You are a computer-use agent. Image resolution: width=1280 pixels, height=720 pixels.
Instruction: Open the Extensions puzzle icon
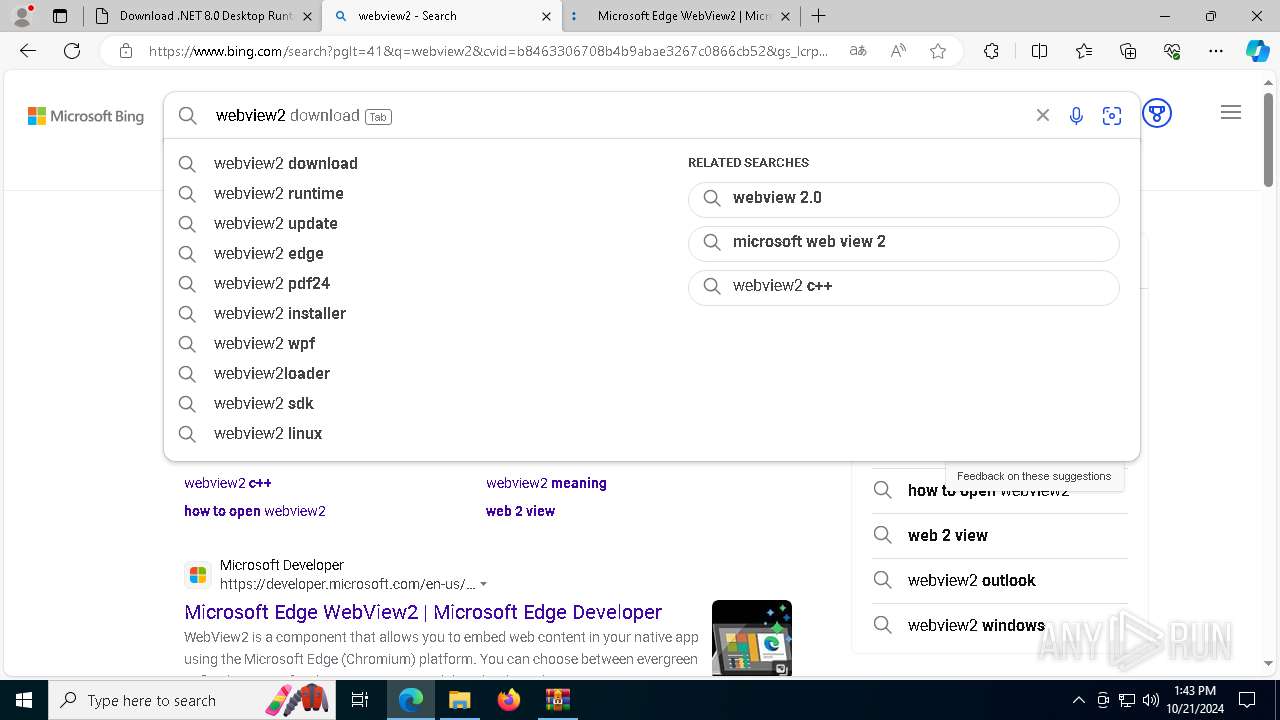click(991, 51)
